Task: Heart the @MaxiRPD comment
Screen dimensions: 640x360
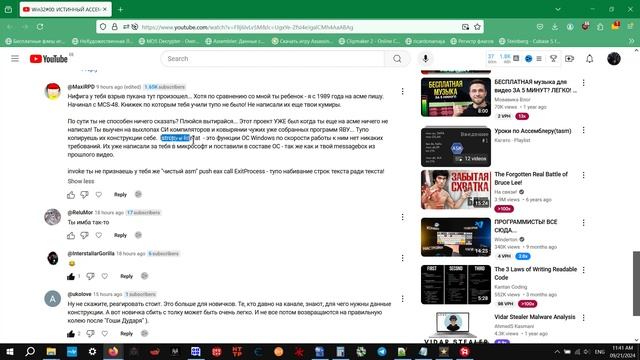Action: coord(99,195)
